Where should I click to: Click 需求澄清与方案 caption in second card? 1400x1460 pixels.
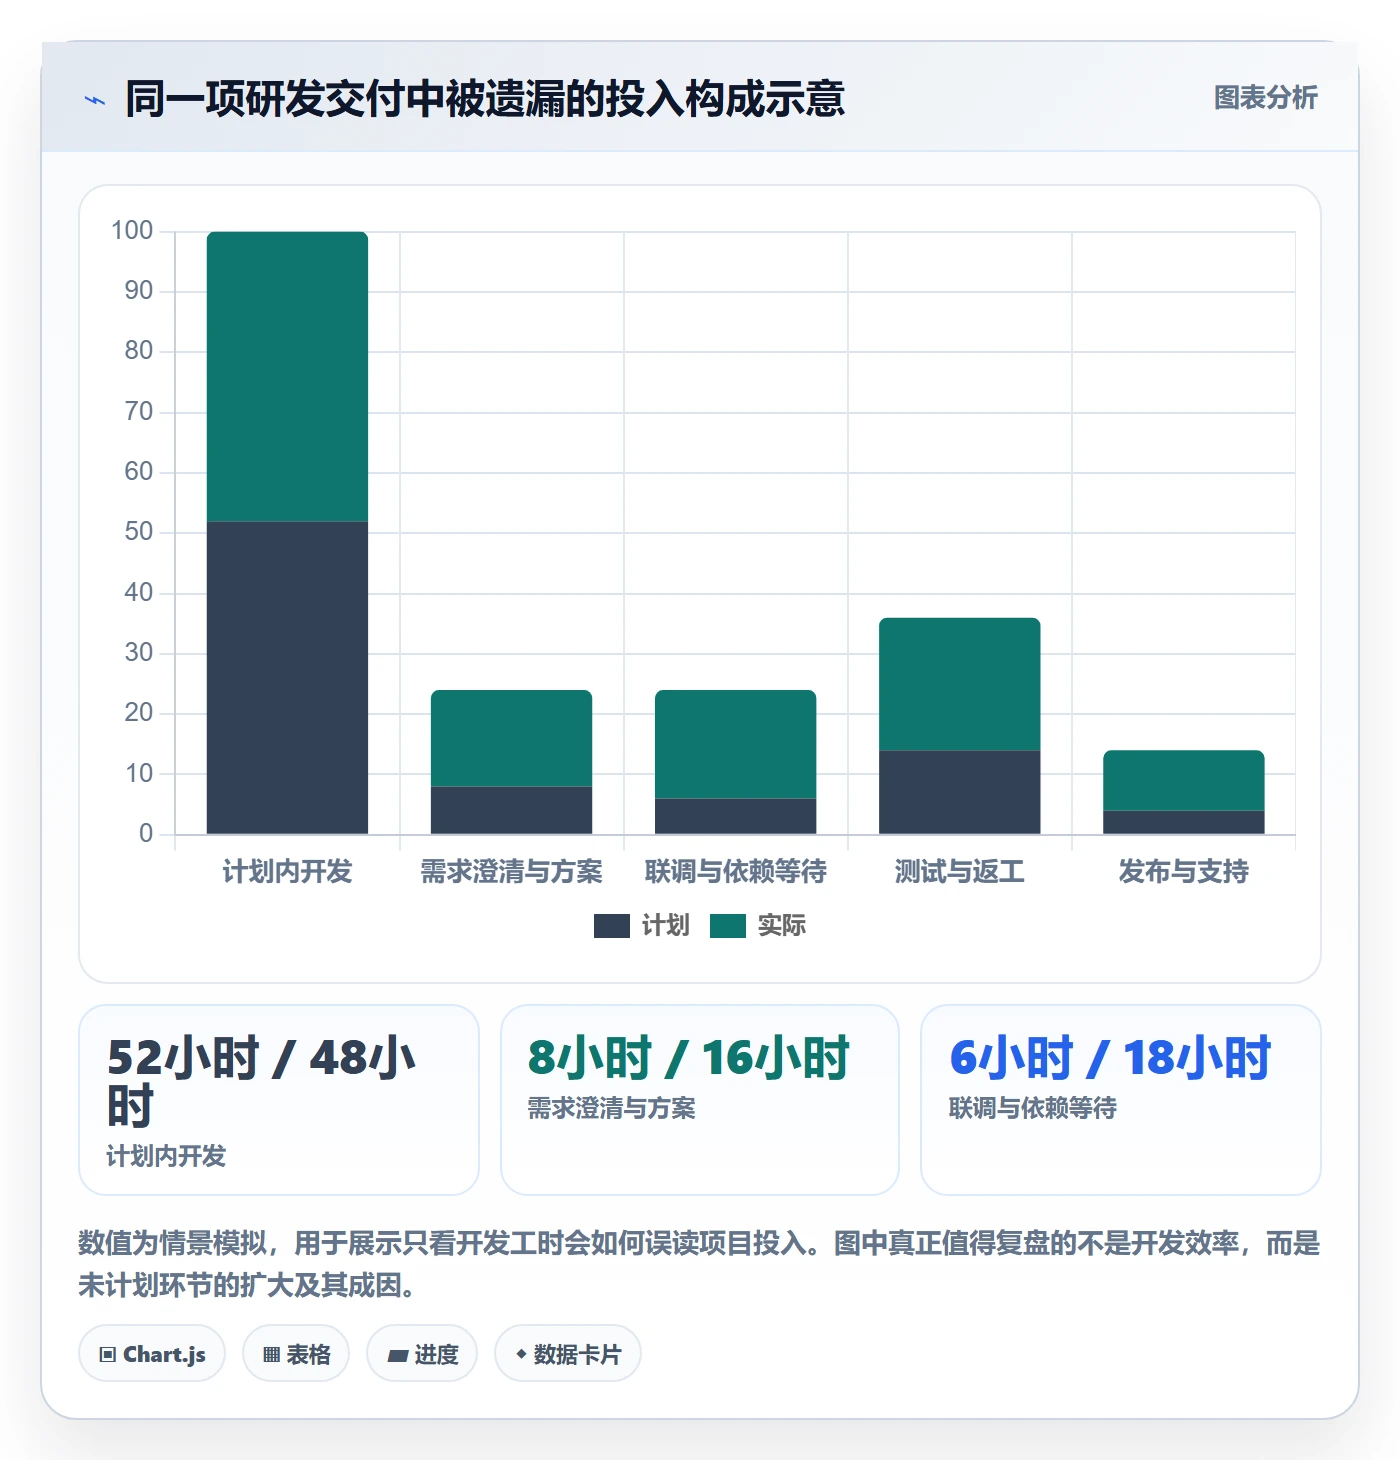pyautogui.click(x=612, y=1108)
